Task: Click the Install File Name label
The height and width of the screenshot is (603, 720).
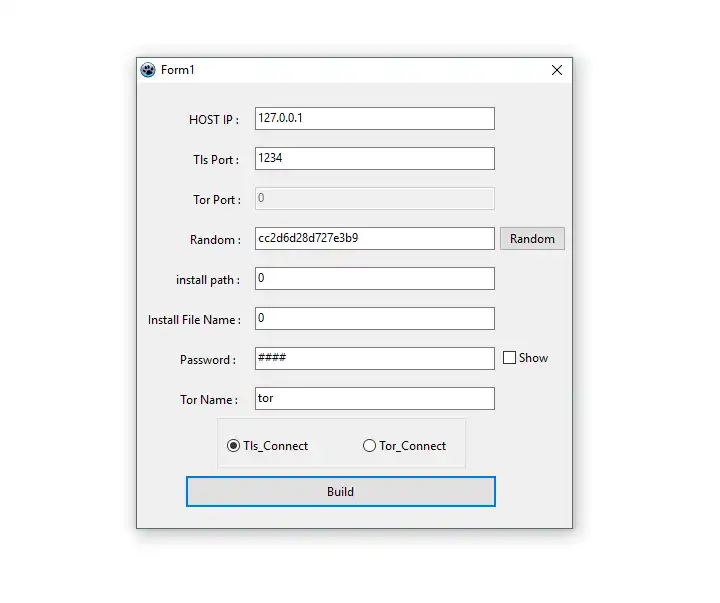Action: click(x=194, y=320)
